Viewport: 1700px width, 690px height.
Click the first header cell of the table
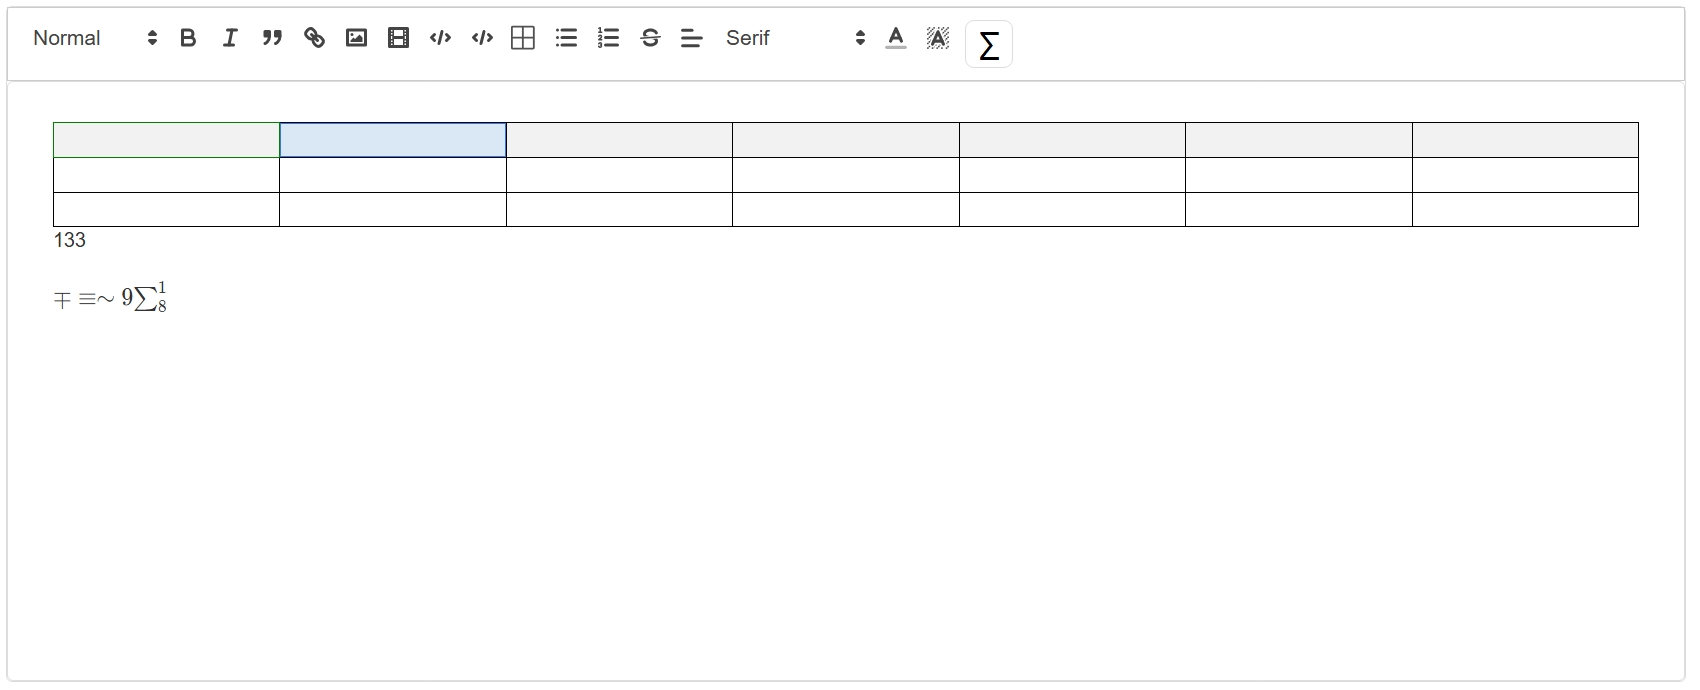(166, 140)
